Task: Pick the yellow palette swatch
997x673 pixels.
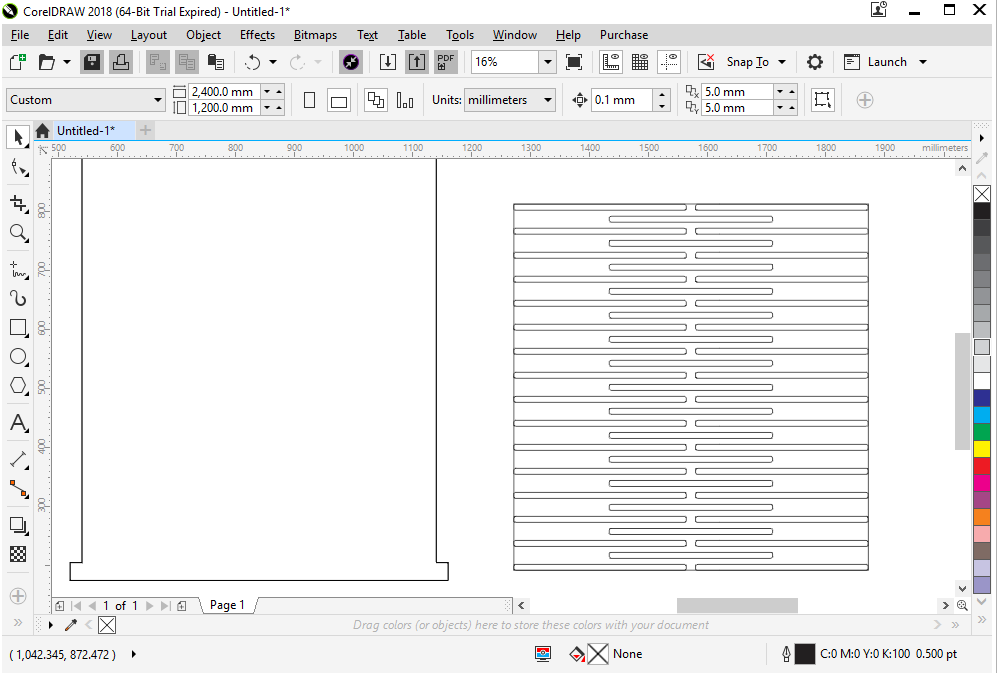Action: 982,449
